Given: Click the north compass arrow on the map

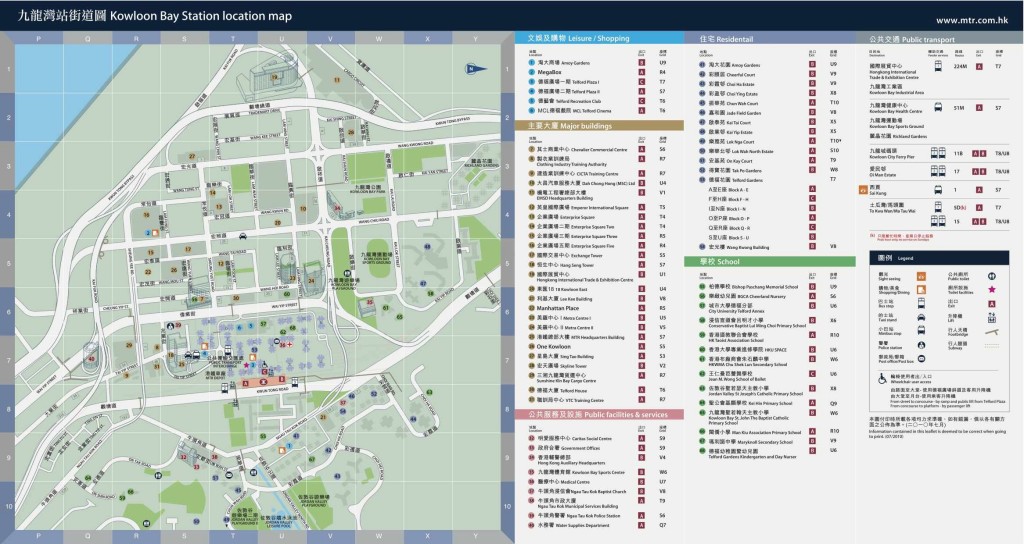Looking at the screenshot, I should click(x=477, y=69).
